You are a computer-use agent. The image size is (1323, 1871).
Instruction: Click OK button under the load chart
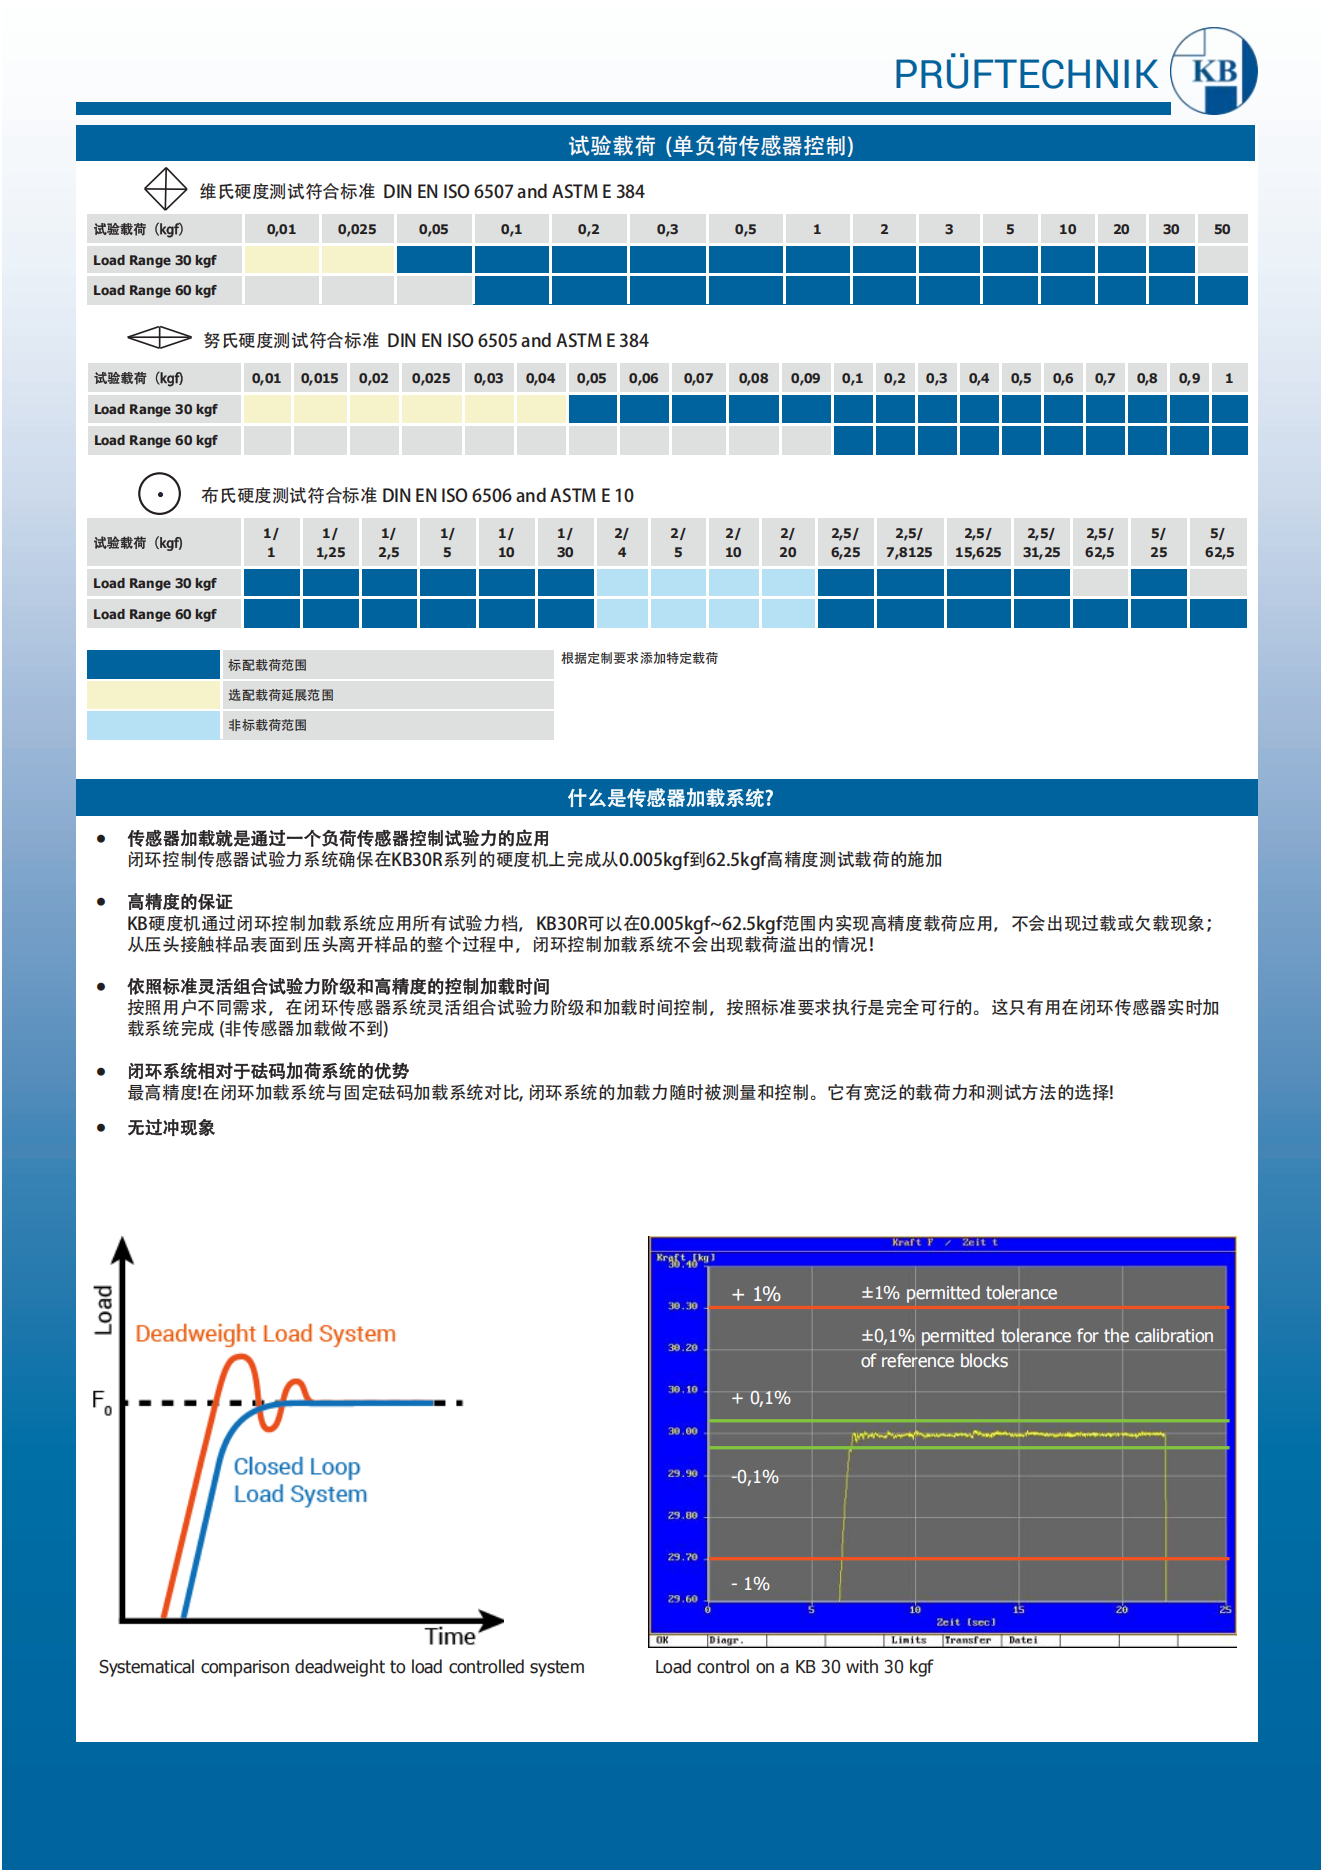pyautogui.click(x=662, y=1640)
